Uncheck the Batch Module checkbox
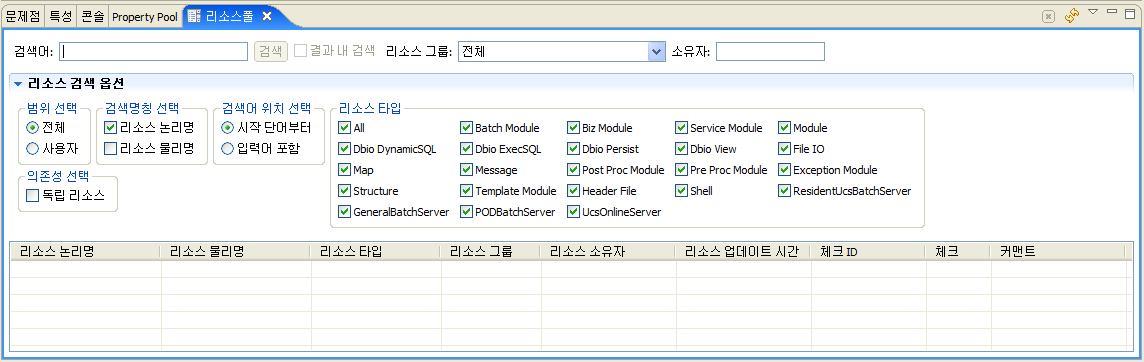Viewport: 1144px width, 362px height. [x=466, y=128]
